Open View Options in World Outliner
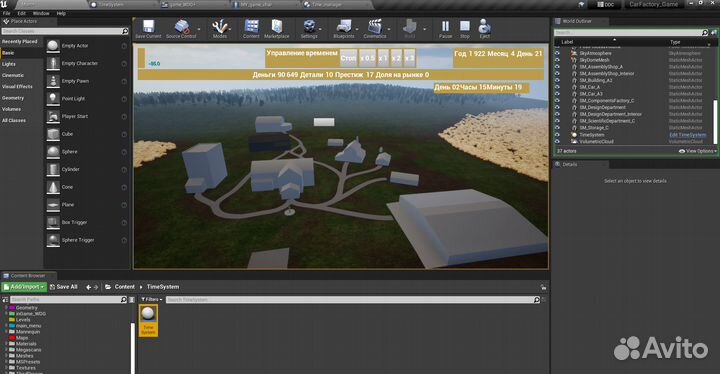Screen dimensions: 720x374 pyautogui.click(x=698, y=151)
